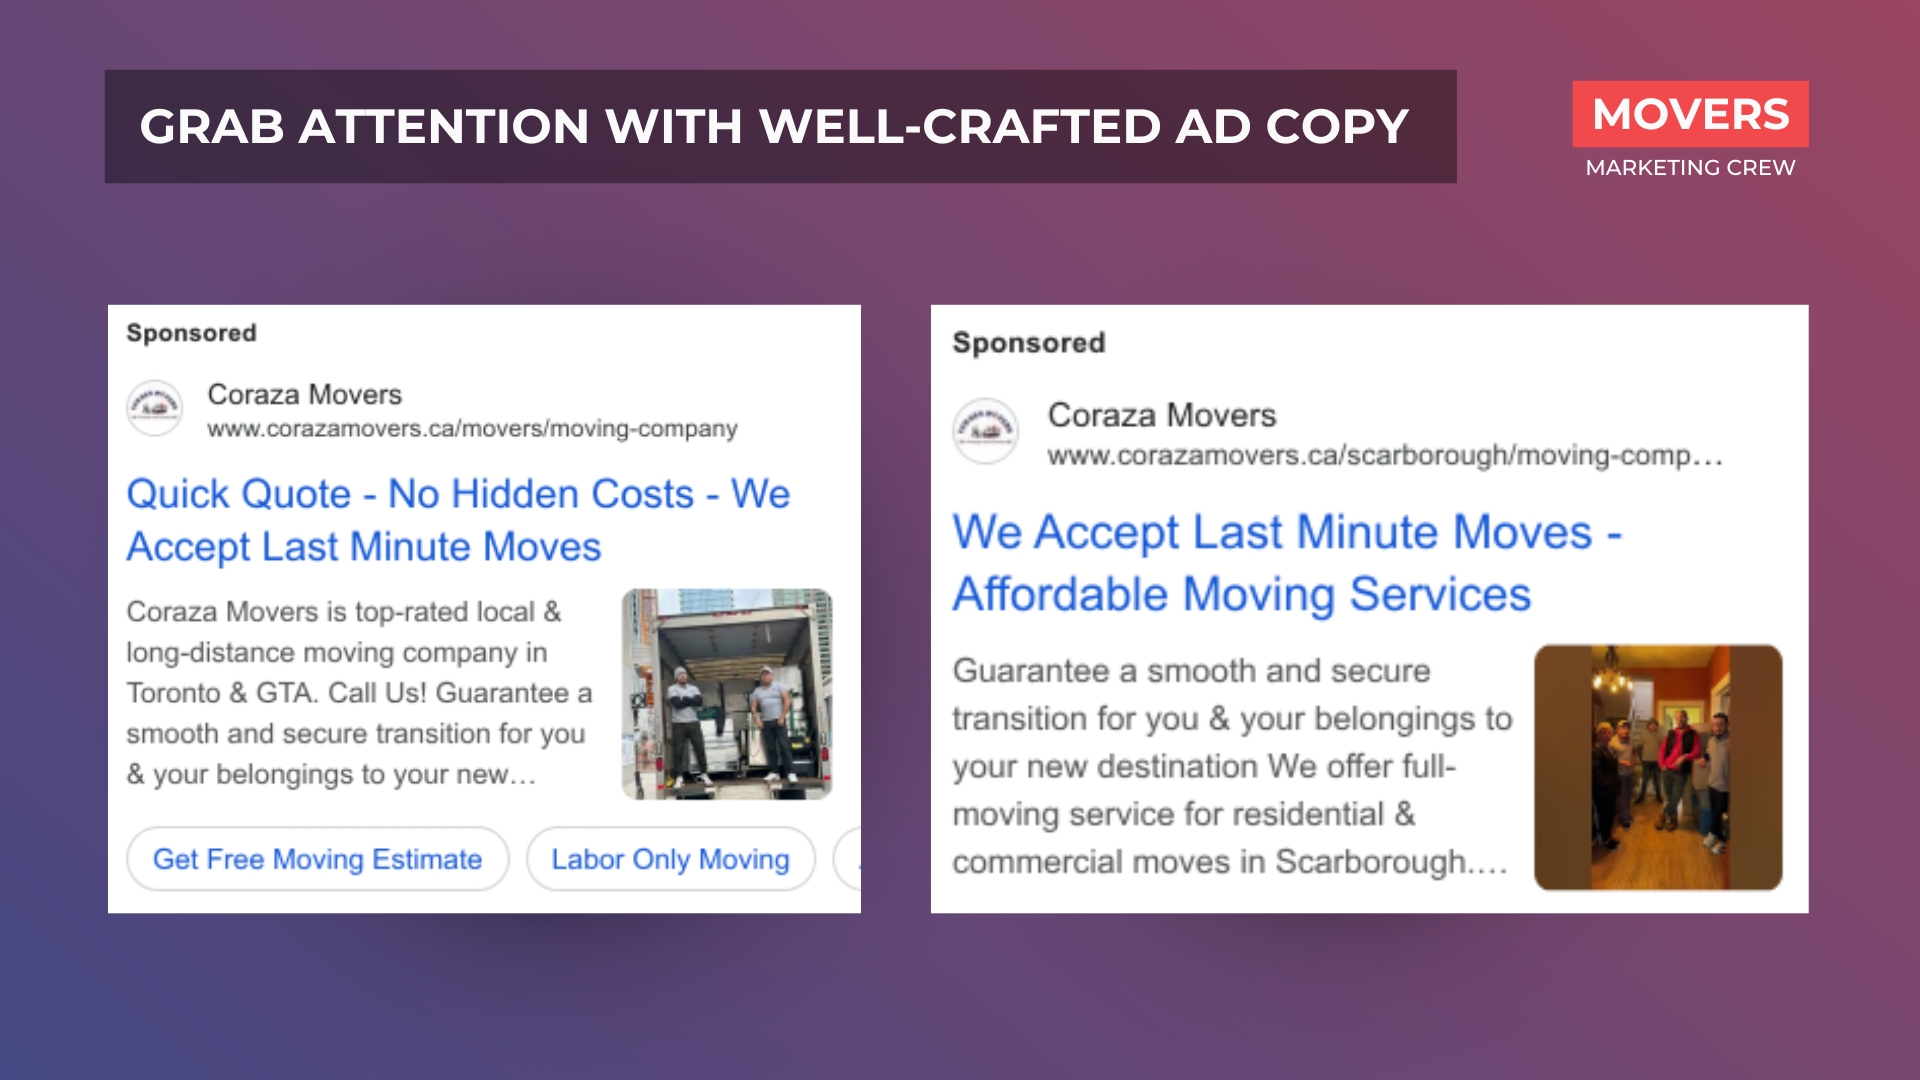Click the 'Affordable Moving Services' headline line
This screenshot has width=1920, height=1080.
click(1242, 595)
